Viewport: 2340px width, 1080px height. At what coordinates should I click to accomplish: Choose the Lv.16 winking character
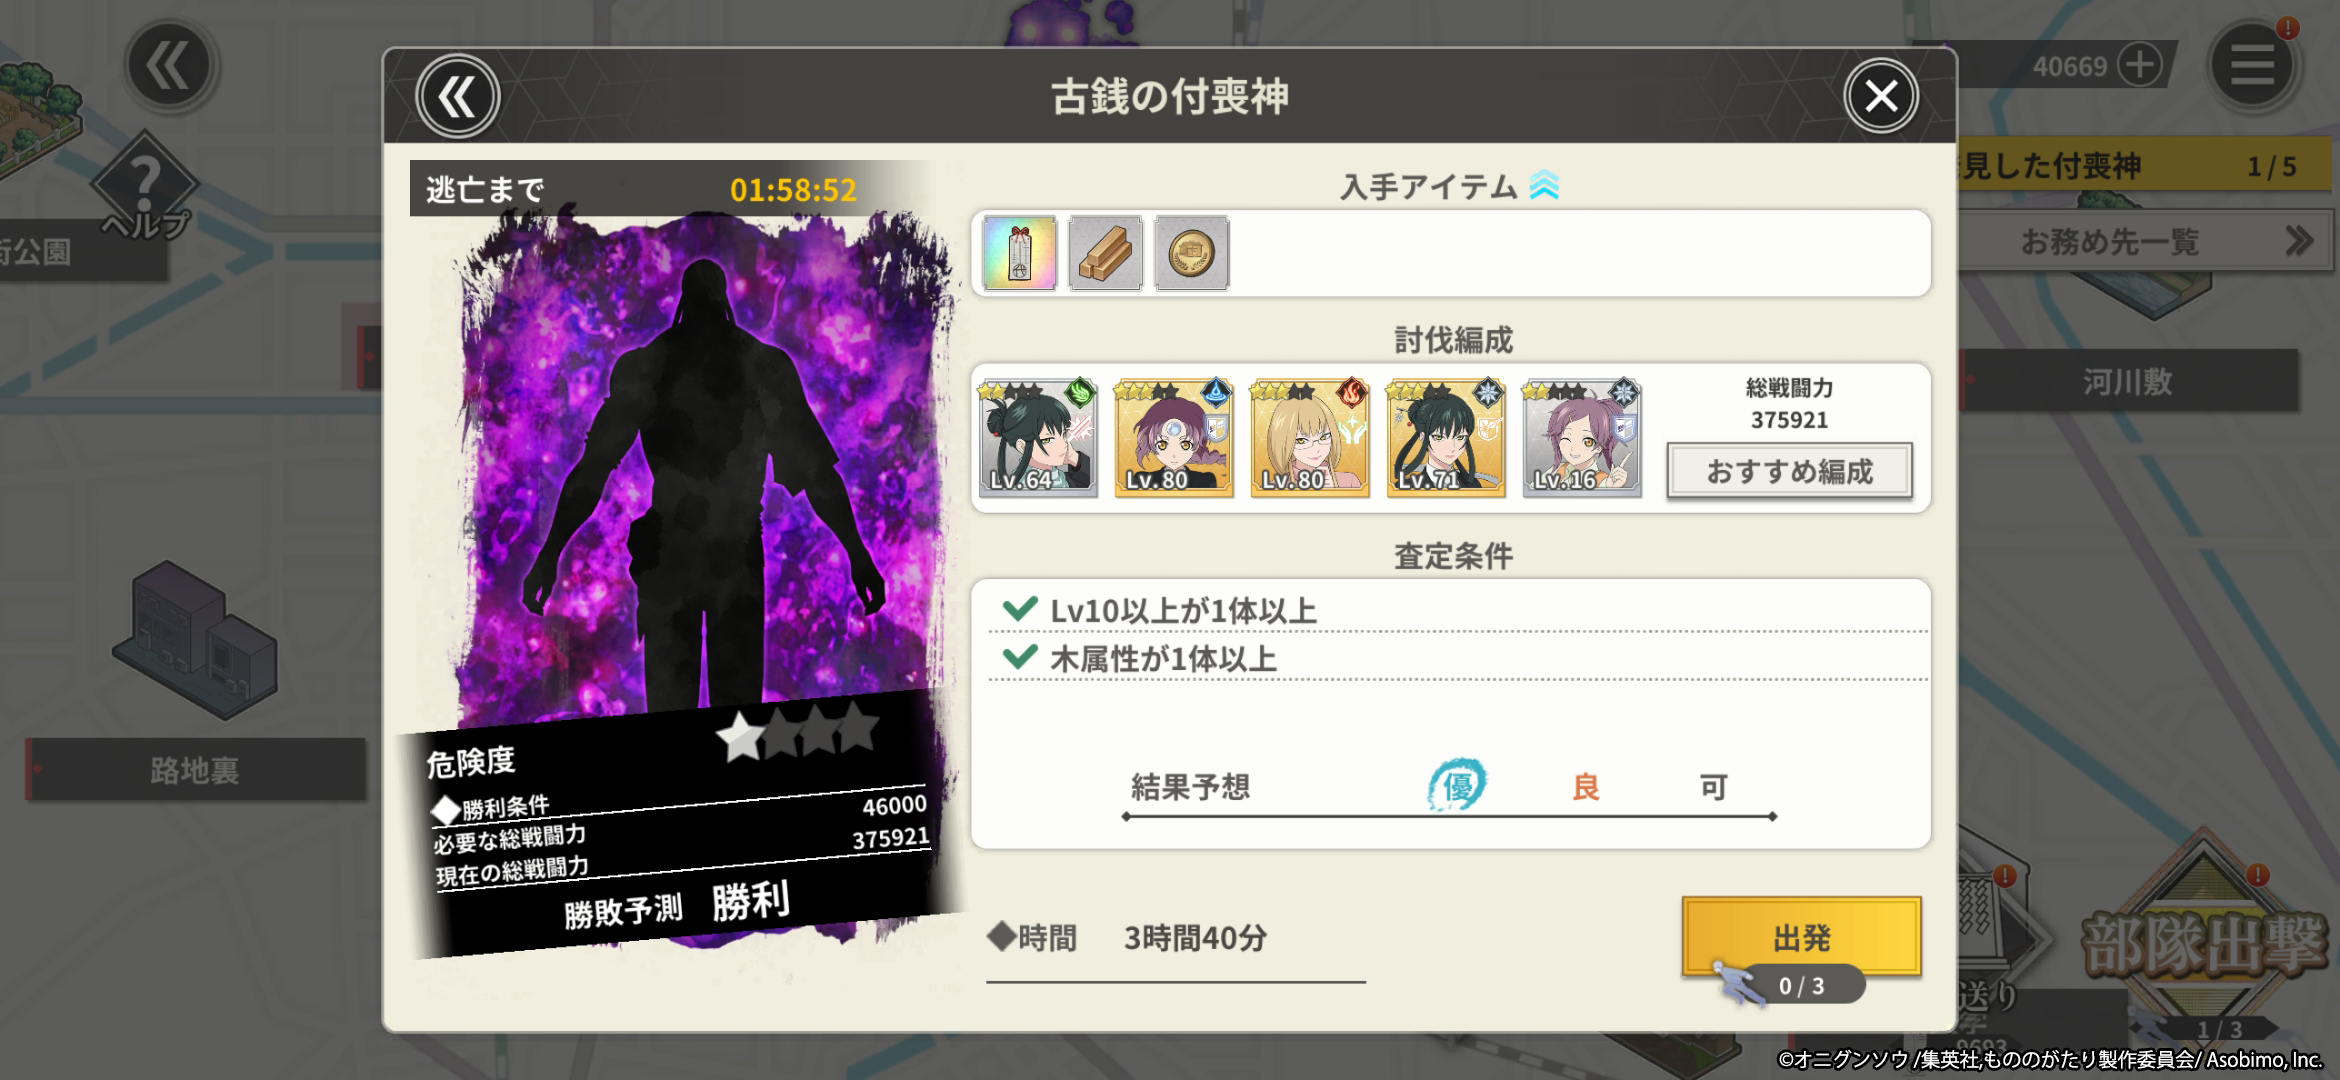(1582, 438)
